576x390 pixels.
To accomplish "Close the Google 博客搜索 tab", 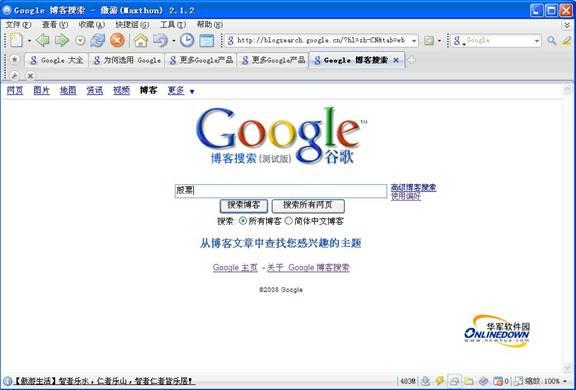I will coord(396,60).
